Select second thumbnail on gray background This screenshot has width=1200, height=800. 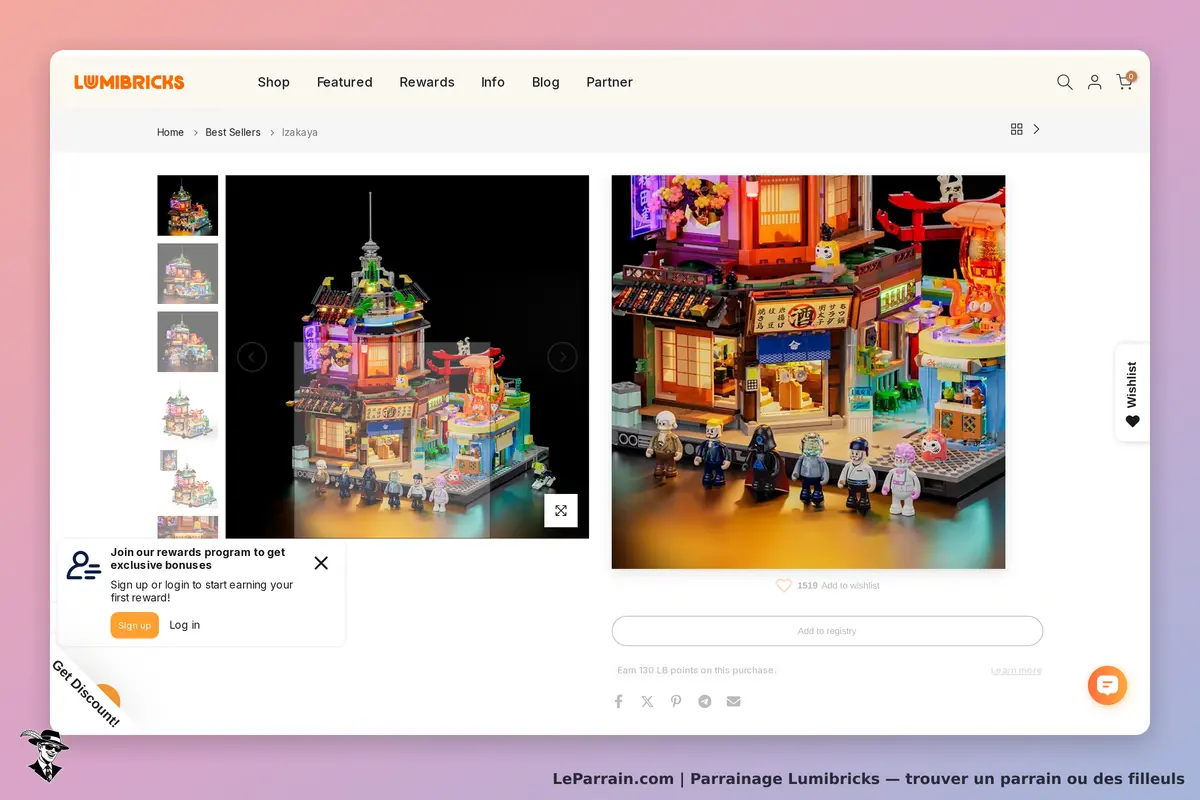188,274
